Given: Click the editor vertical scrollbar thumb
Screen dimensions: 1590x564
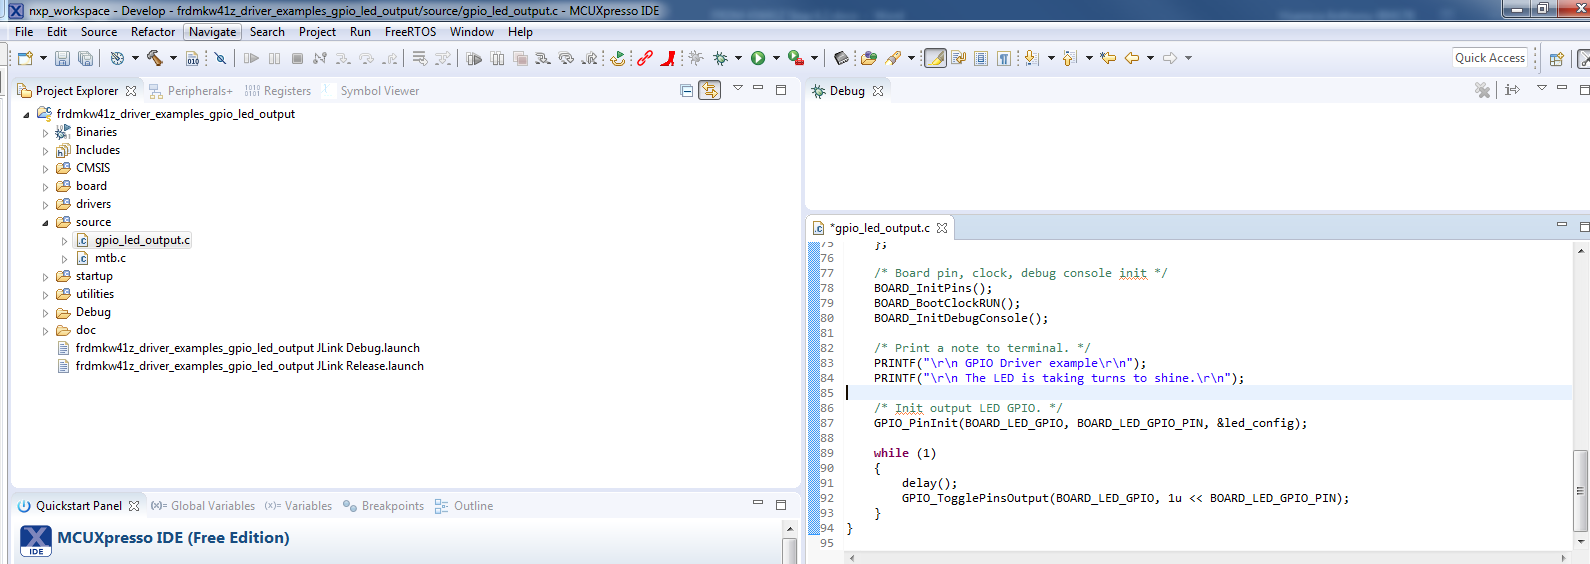Looking at the screenshot, I should click(x=1580, y=490).
